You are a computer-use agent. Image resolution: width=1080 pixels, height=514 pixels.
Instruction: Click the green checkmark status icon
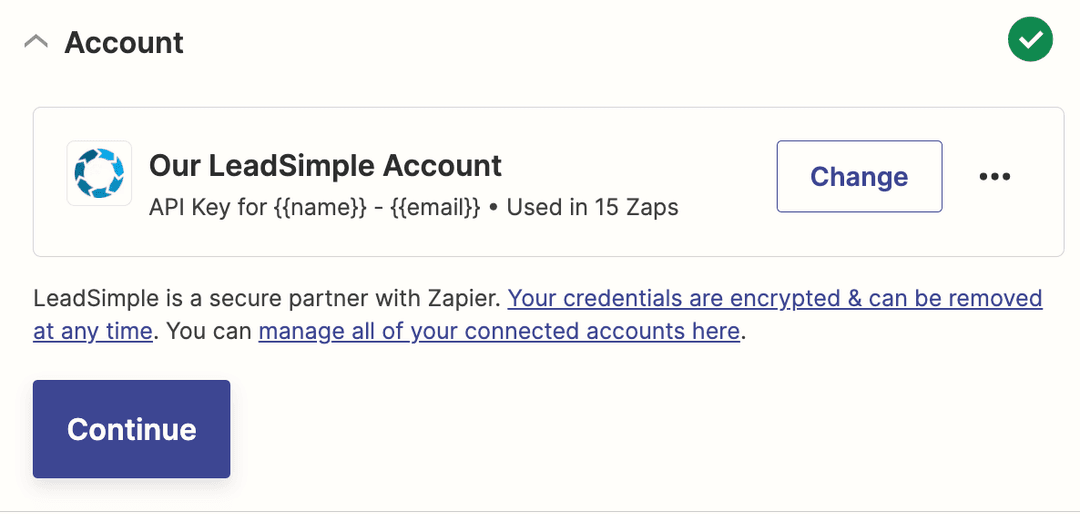[x=1030, y=40]
